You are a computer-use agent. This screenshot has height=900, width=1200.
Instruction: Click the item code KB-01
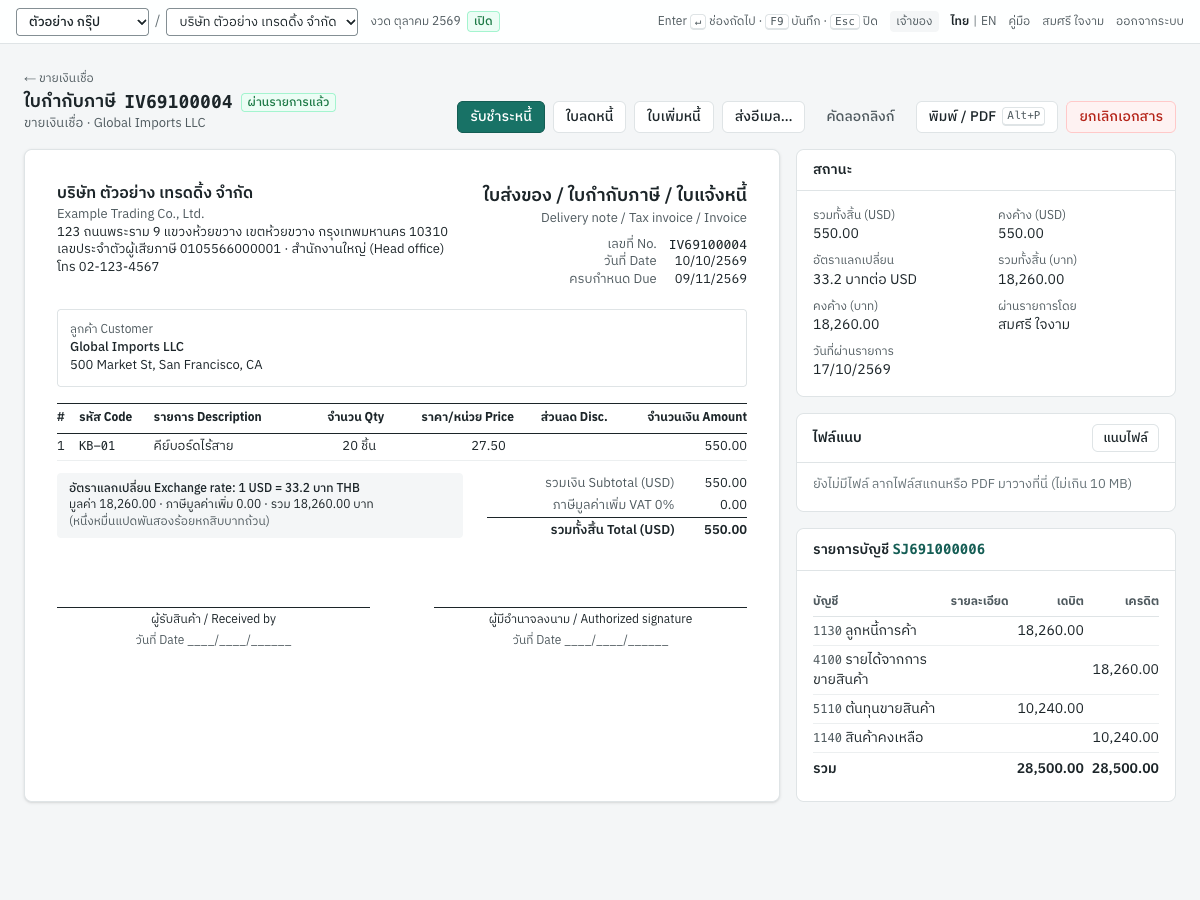point(97,446)
